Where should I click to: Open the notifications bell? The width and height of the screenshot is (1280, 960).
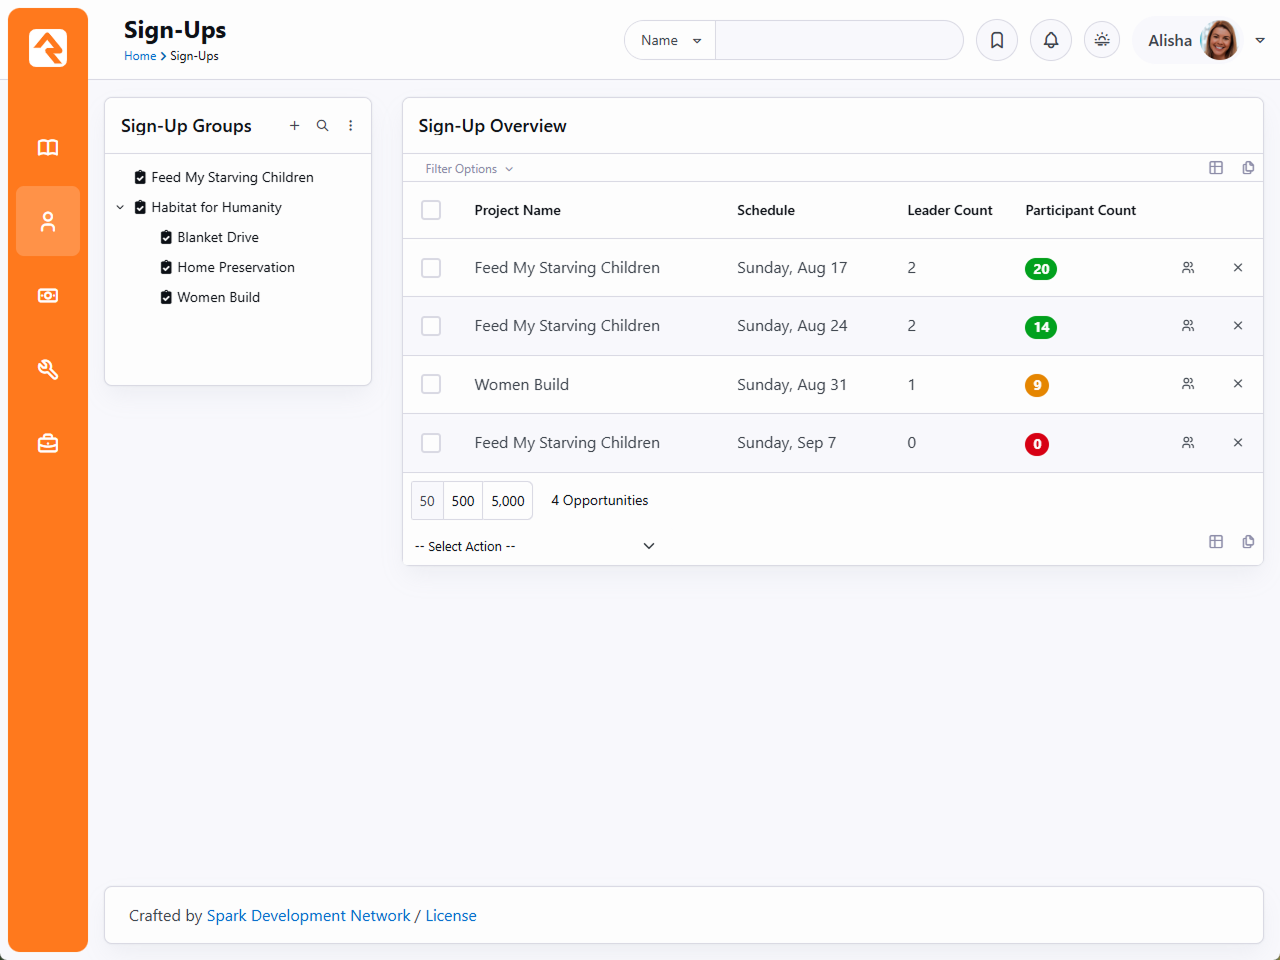click(x=1051, y=40)
